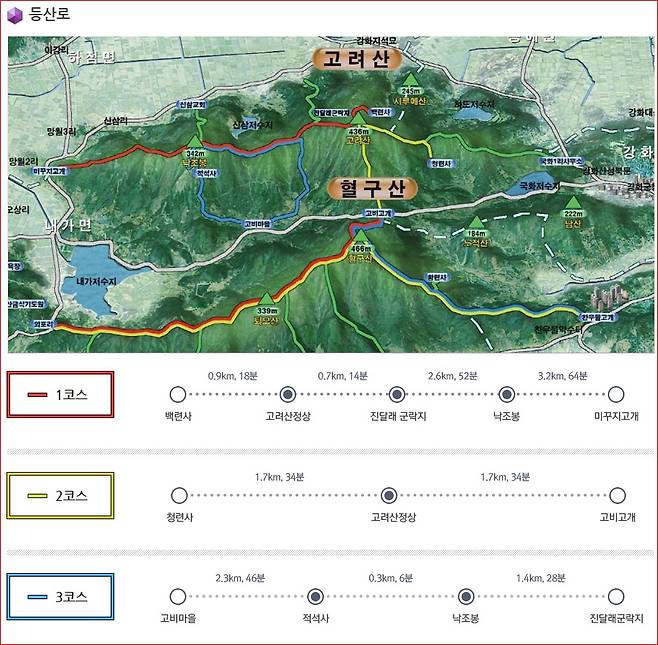Select 미꾸지고개 endpoint circle in course 1

pos(616,394)
